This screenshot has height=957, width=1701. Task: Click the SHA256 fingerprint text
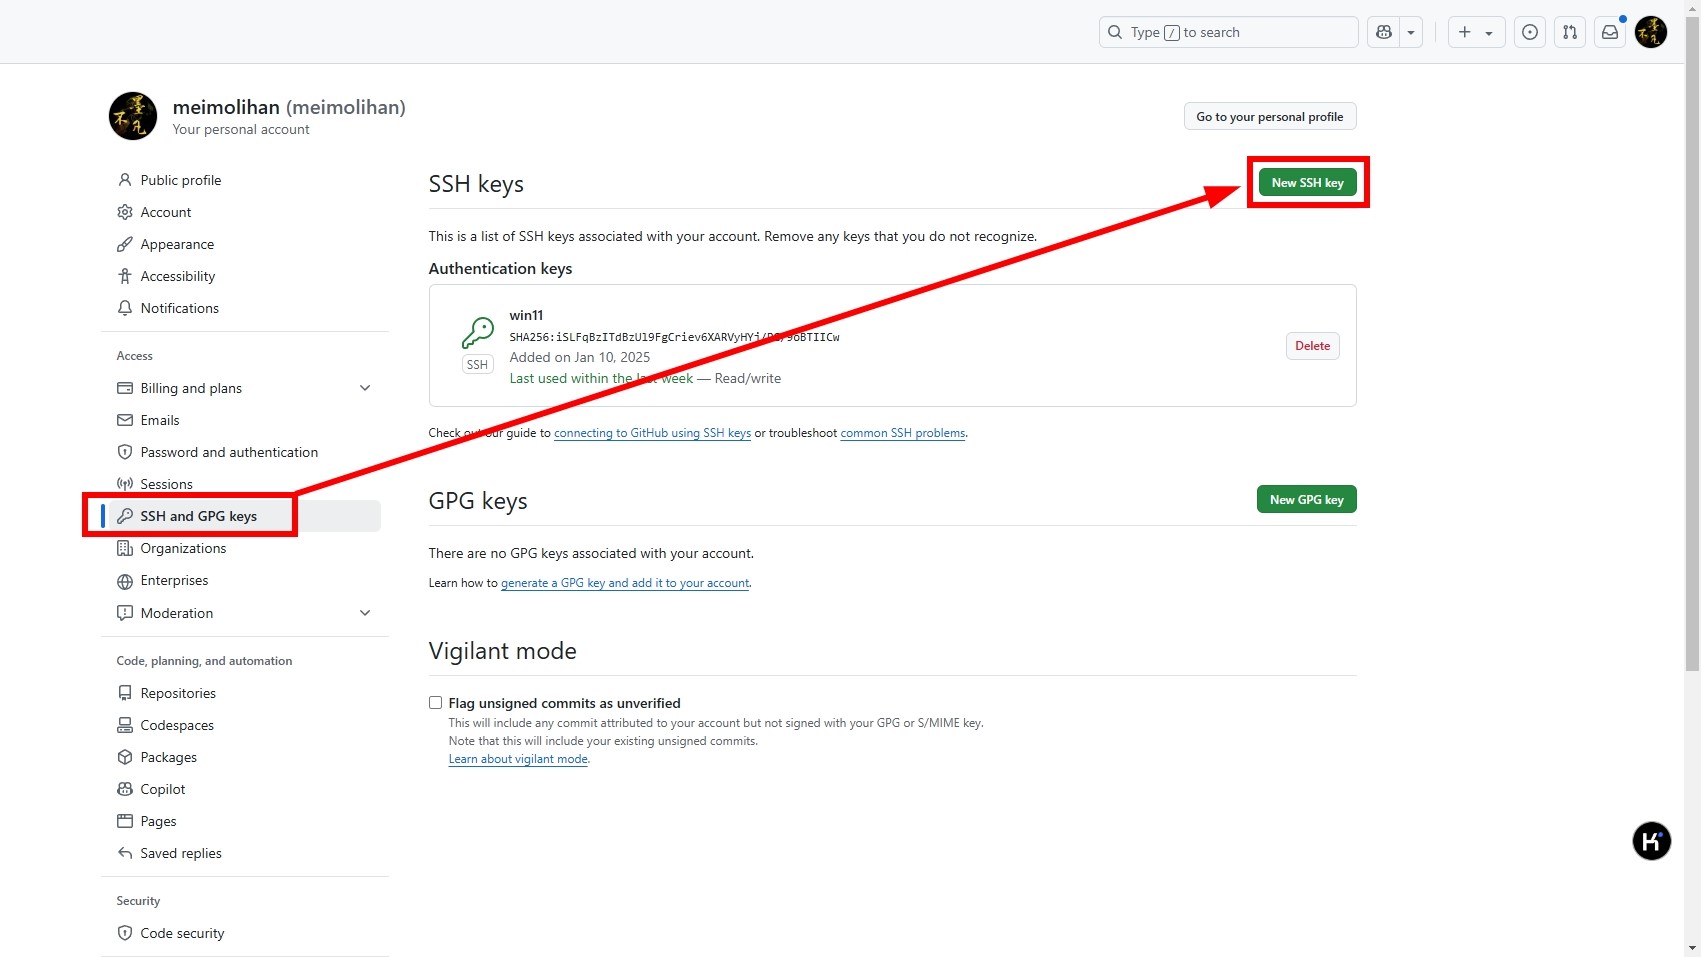coord(674,337)
